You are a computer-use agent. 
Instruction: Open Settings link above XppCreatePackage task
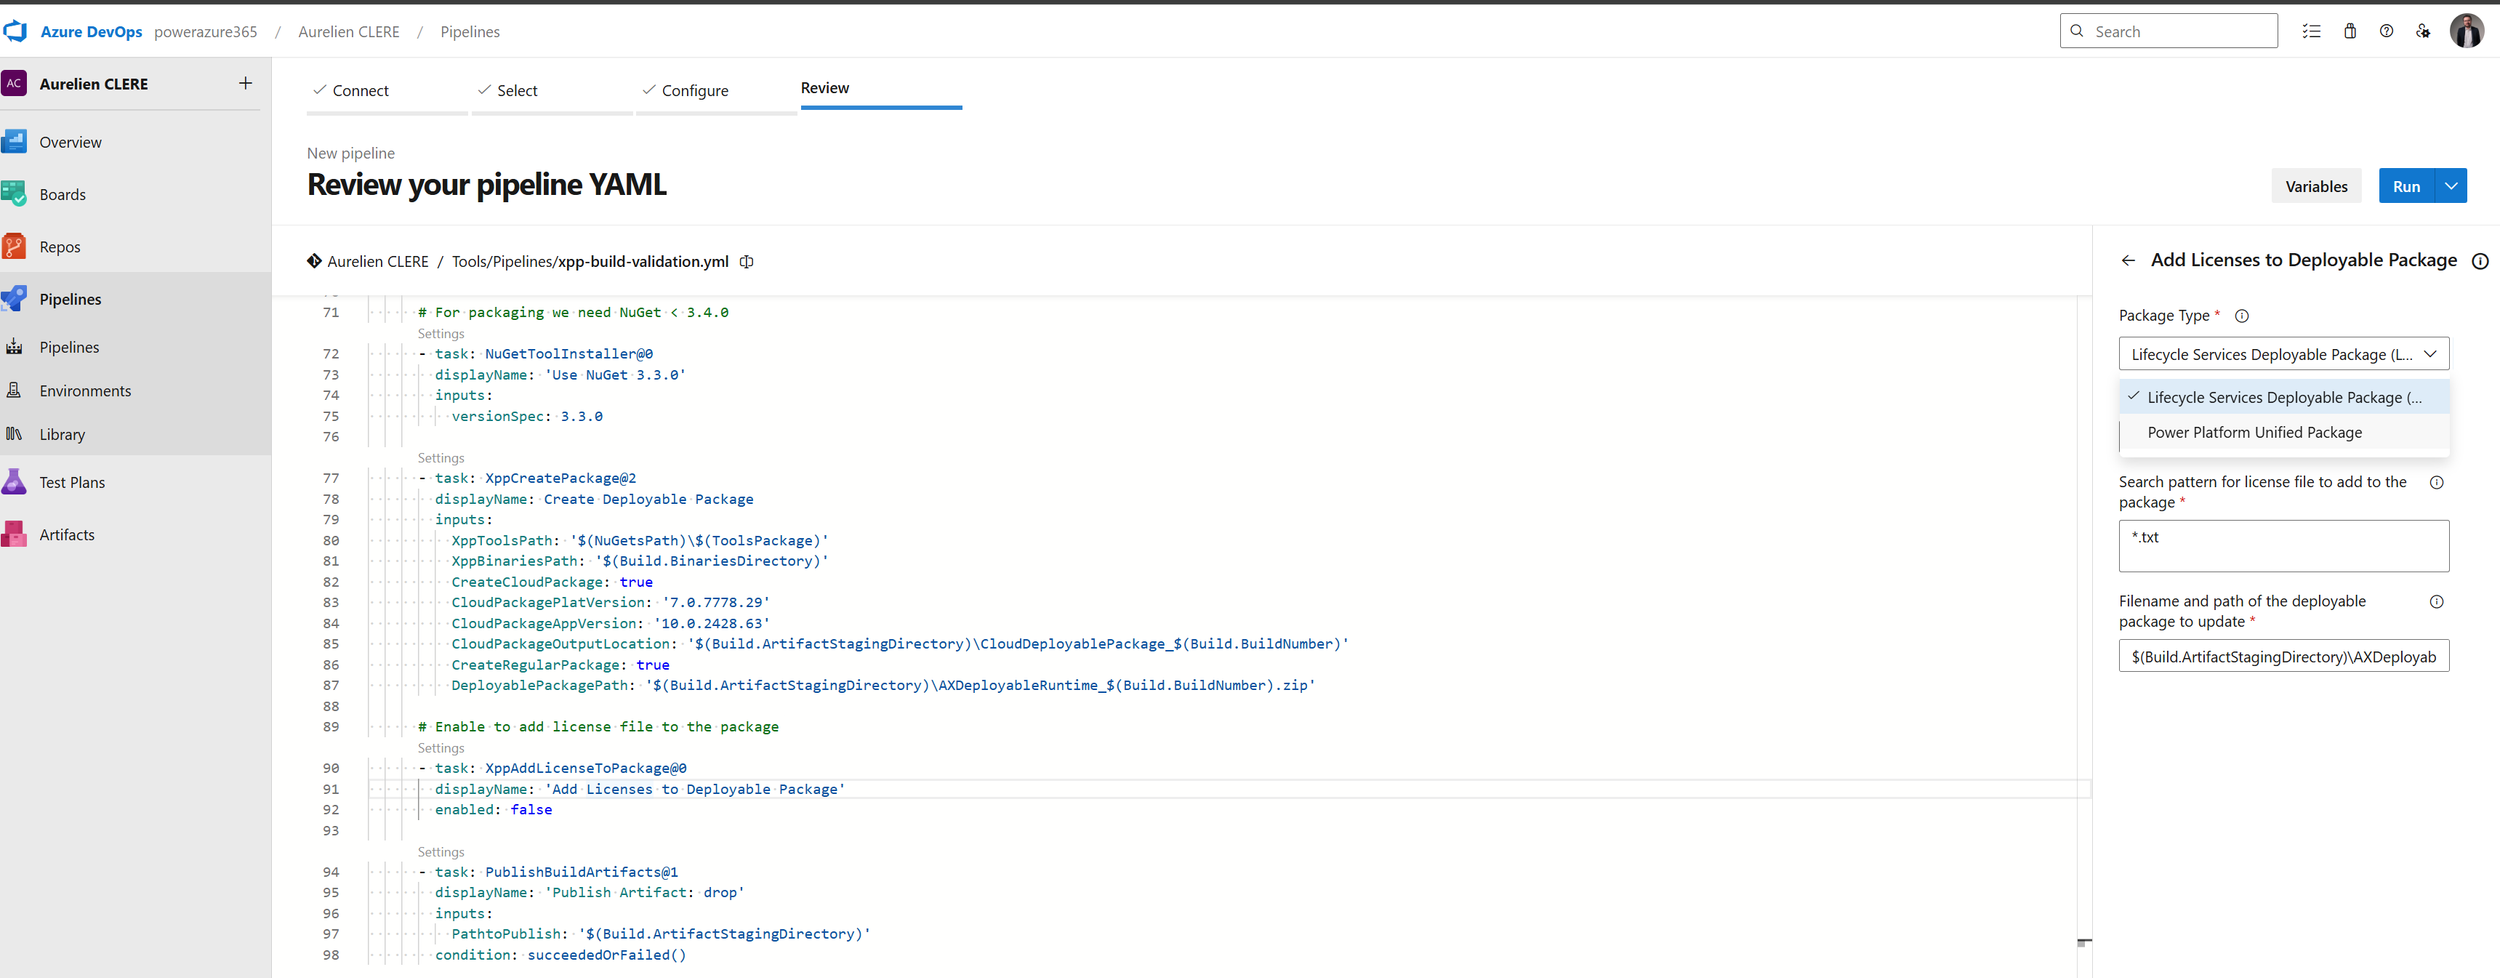[x=441, y=458]
